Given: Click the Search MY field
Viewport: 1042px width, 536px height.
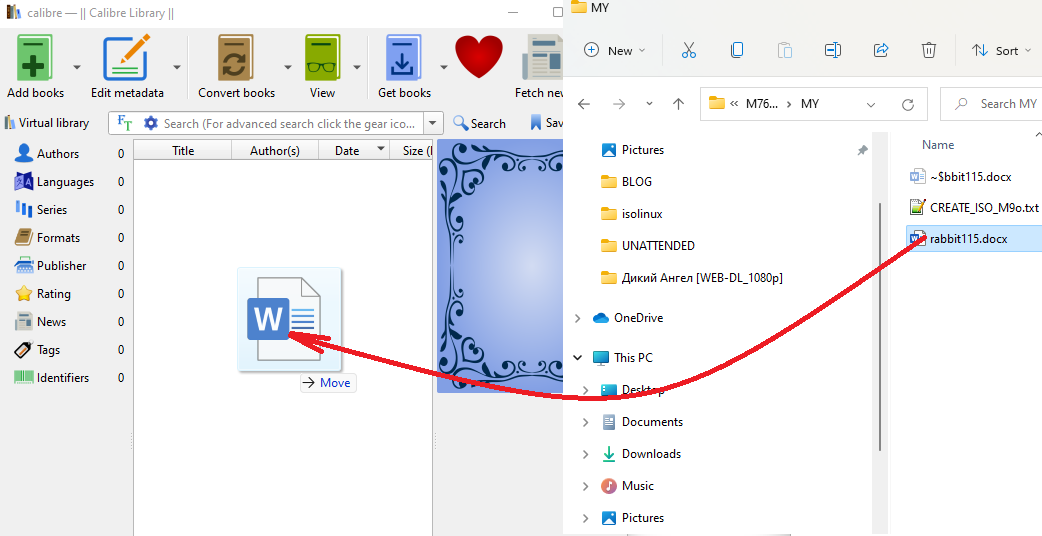Looking at the screenshot, I should (x=993, y=104).
